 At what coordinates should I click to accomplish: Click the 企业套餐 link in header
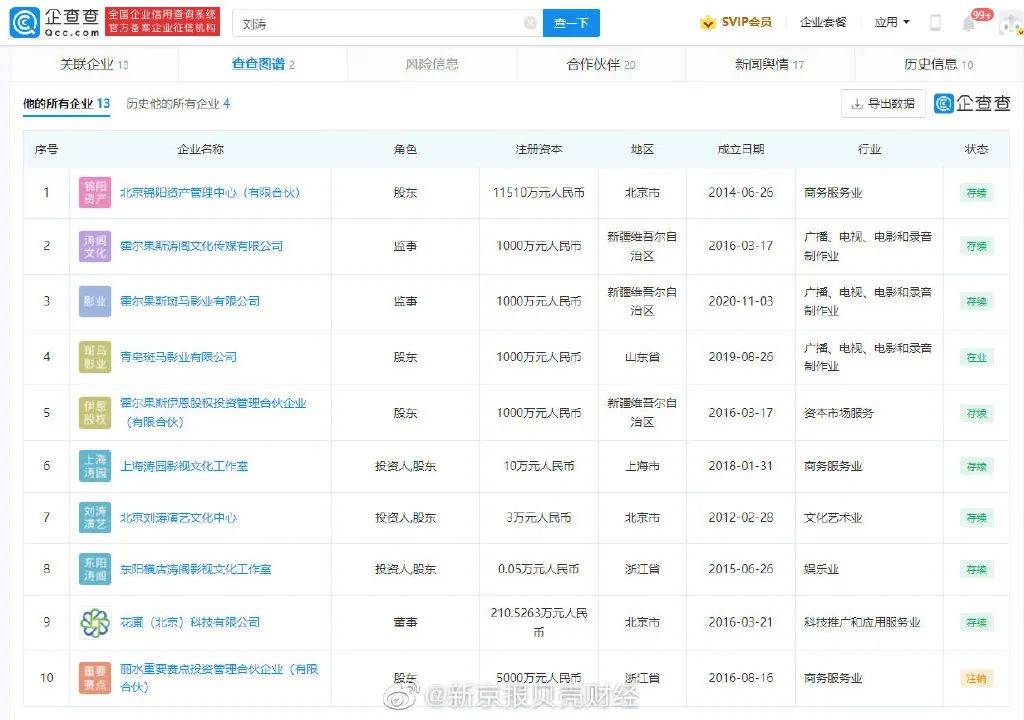(x=822, y=22)
